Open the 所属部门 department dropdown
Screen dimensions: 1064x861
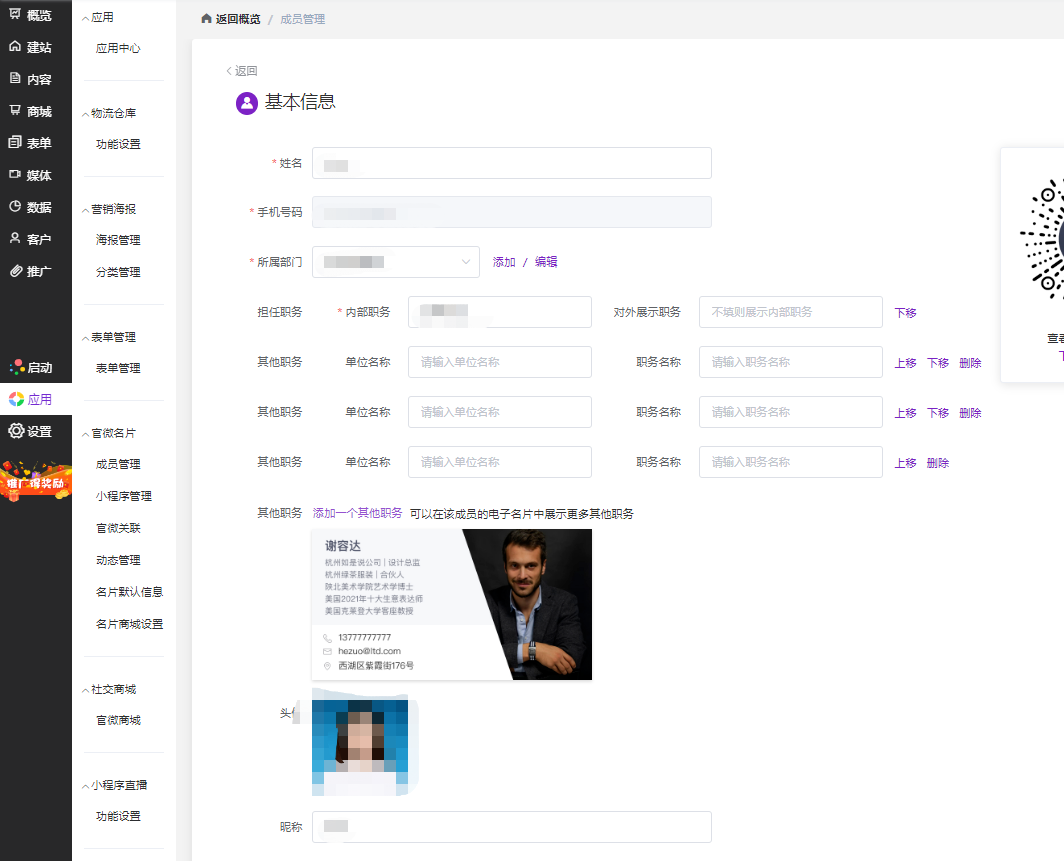point(396,262)
